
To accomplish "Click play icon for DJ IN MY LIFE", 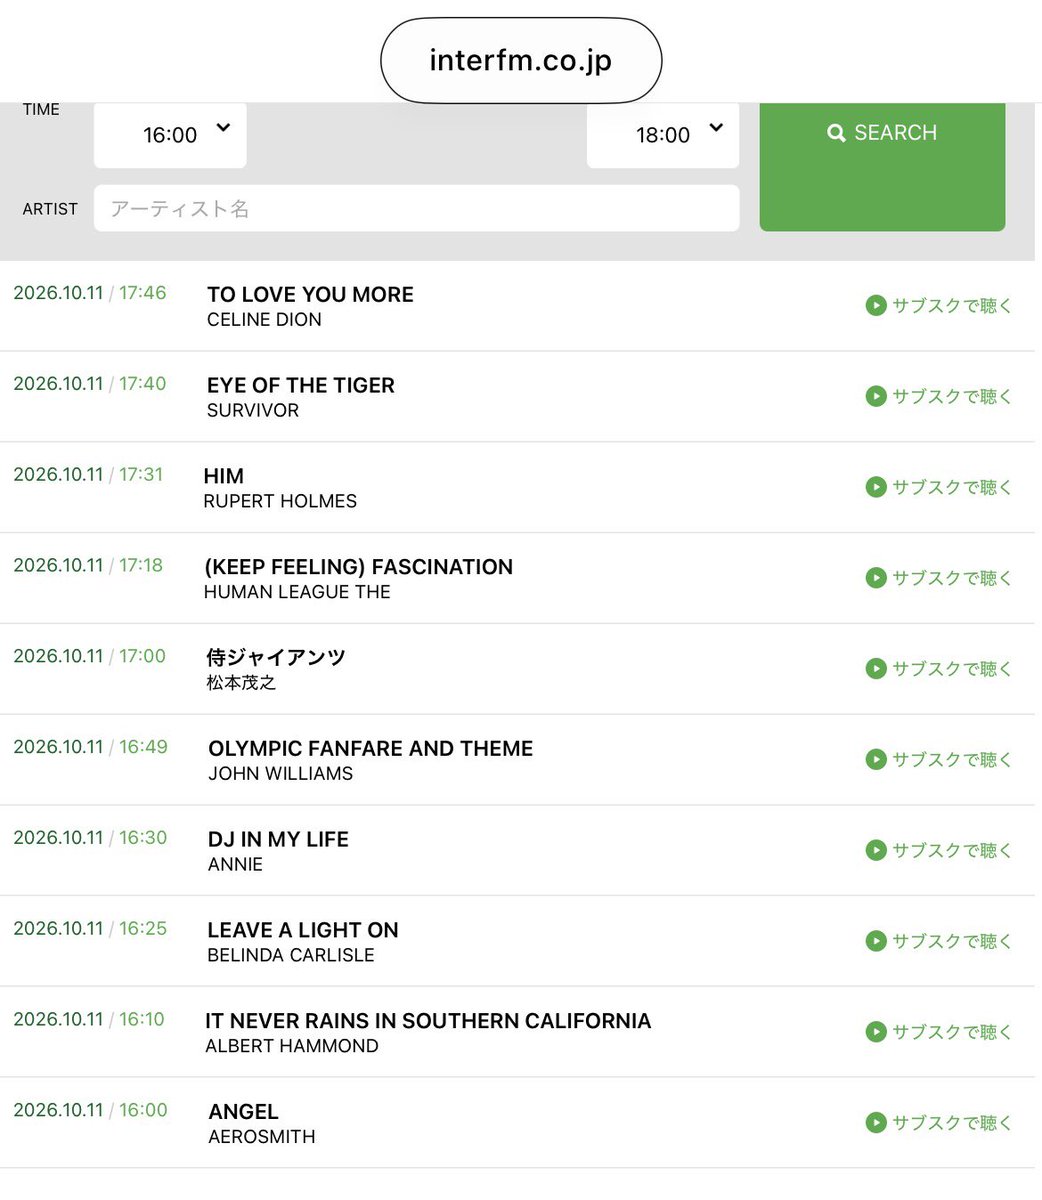I will [x=876, y=850].
